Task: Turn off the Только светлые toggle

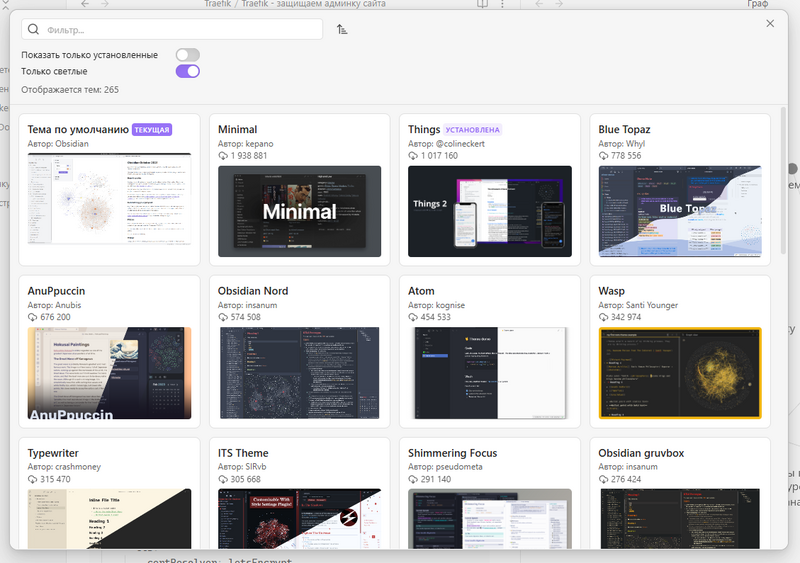Action: (188, 71)
